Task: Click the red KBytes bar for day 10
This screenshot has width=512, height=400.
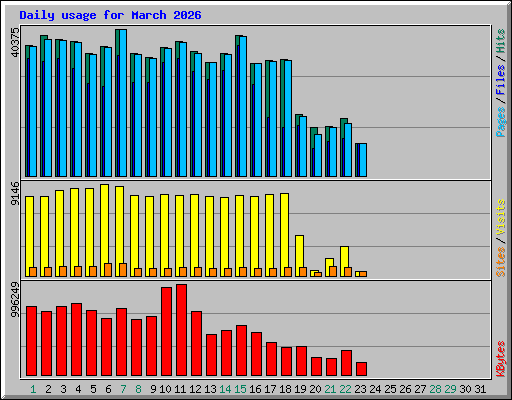Action: (166, 332)
